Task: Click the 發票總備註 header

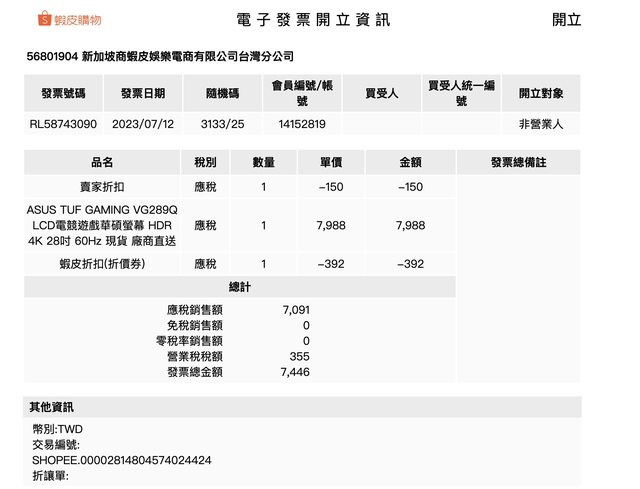Action: [x=518, y=162]
